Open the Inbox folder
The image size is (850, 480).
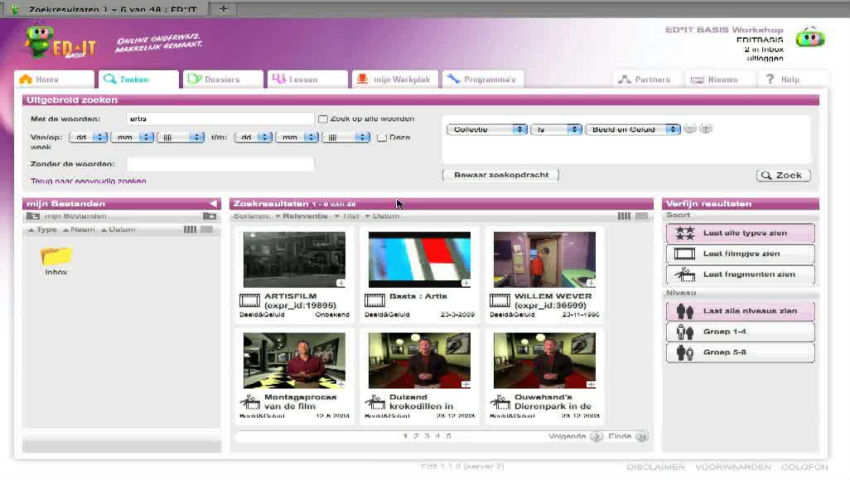(x=56, y=260)
